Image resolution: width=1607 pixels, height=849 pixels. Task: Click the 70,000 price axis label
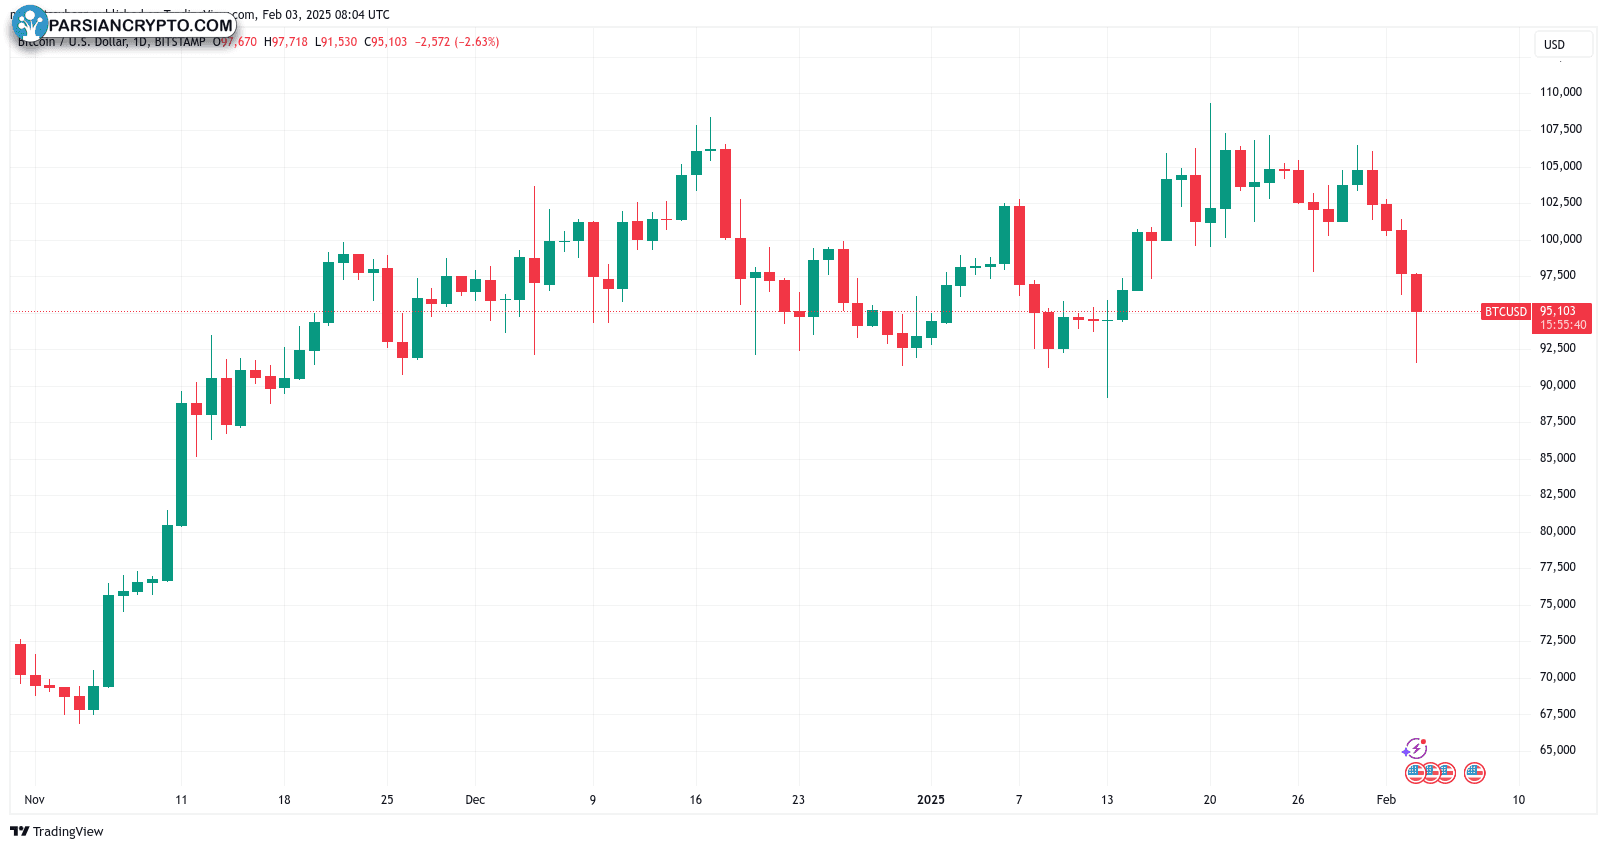coord(1558,677)
